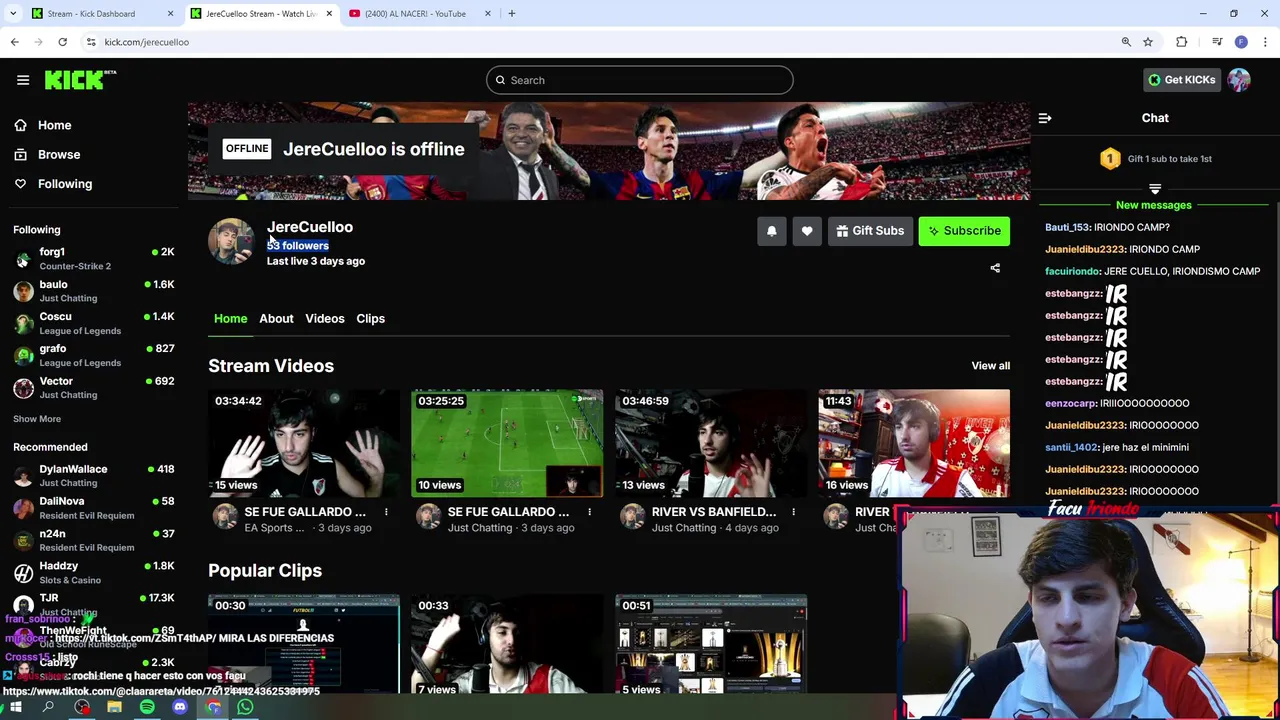Screen dimensions: 1280x720
Task: Open DylanWallace recommended channel
Action: [x=94, y=476]
